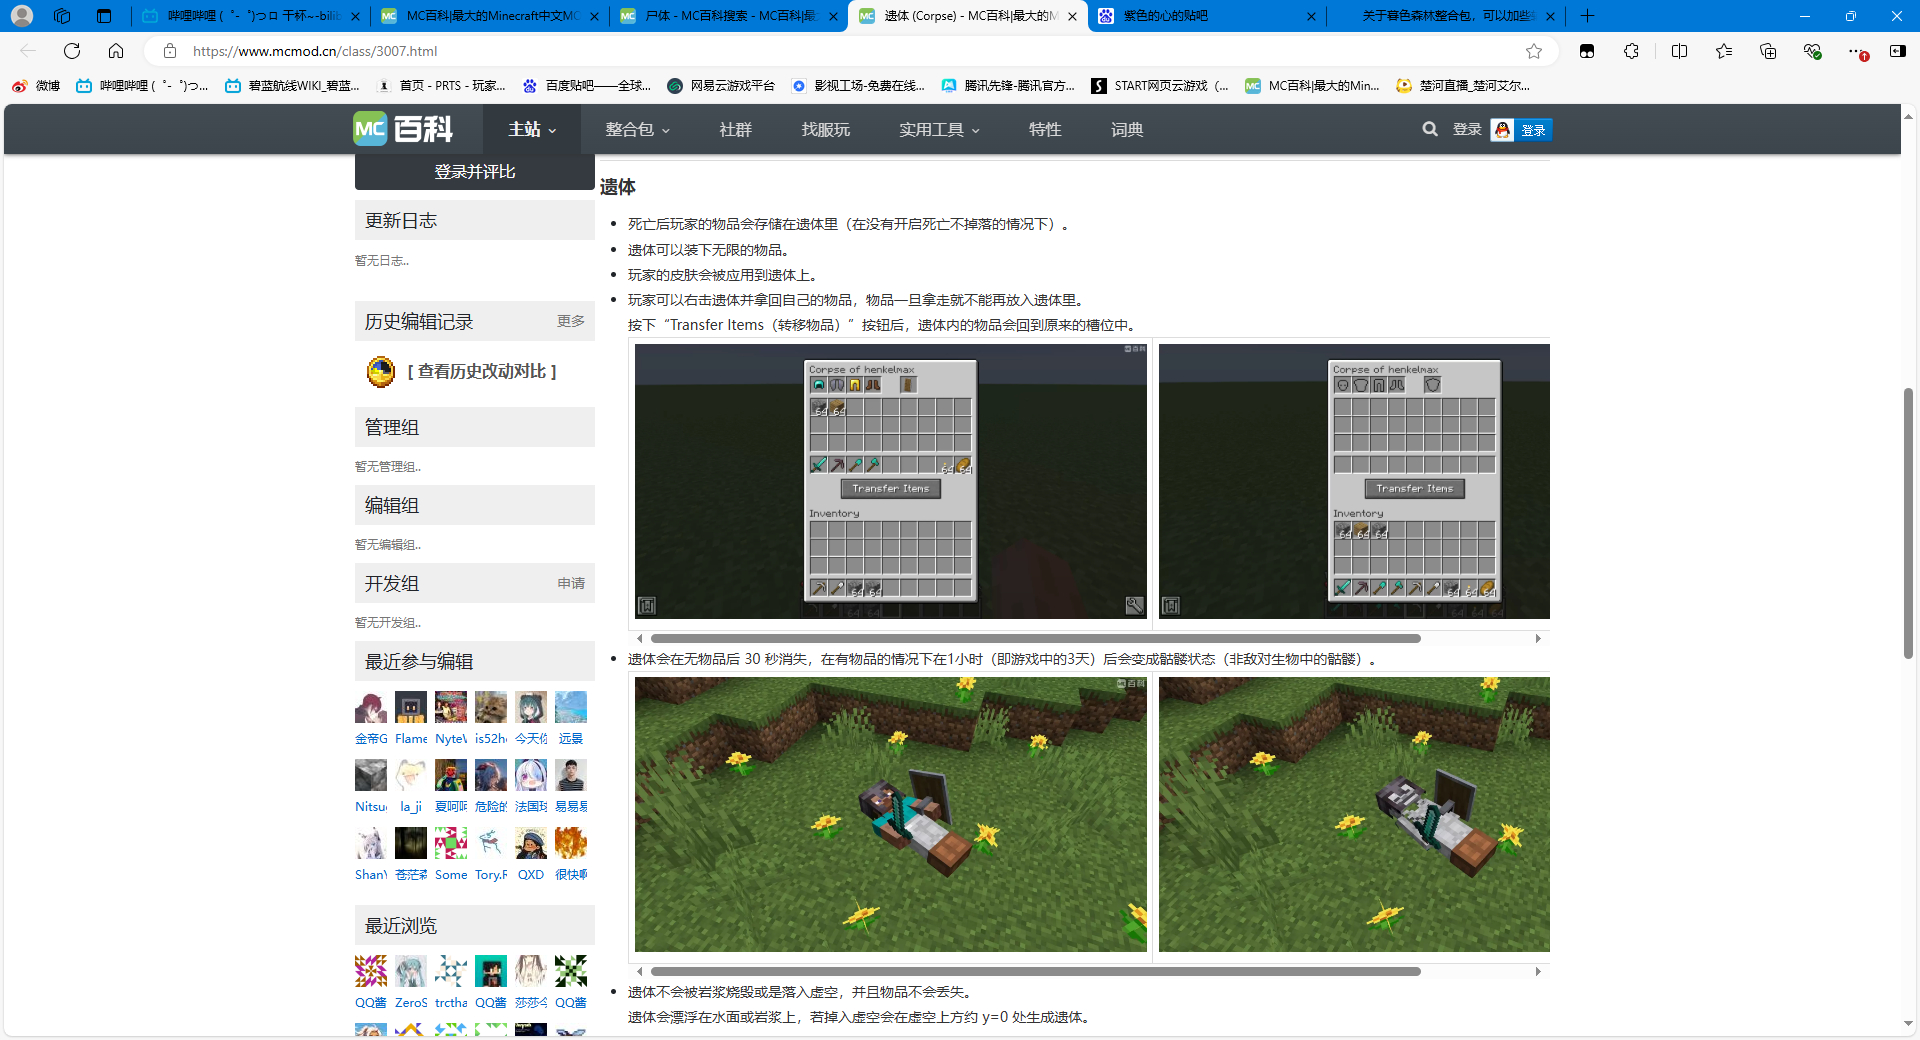This screenshot has height=1040, width=1920.
Task: Open [ 查看历史改动对比 ] link
Action: [x=482, y=371]
